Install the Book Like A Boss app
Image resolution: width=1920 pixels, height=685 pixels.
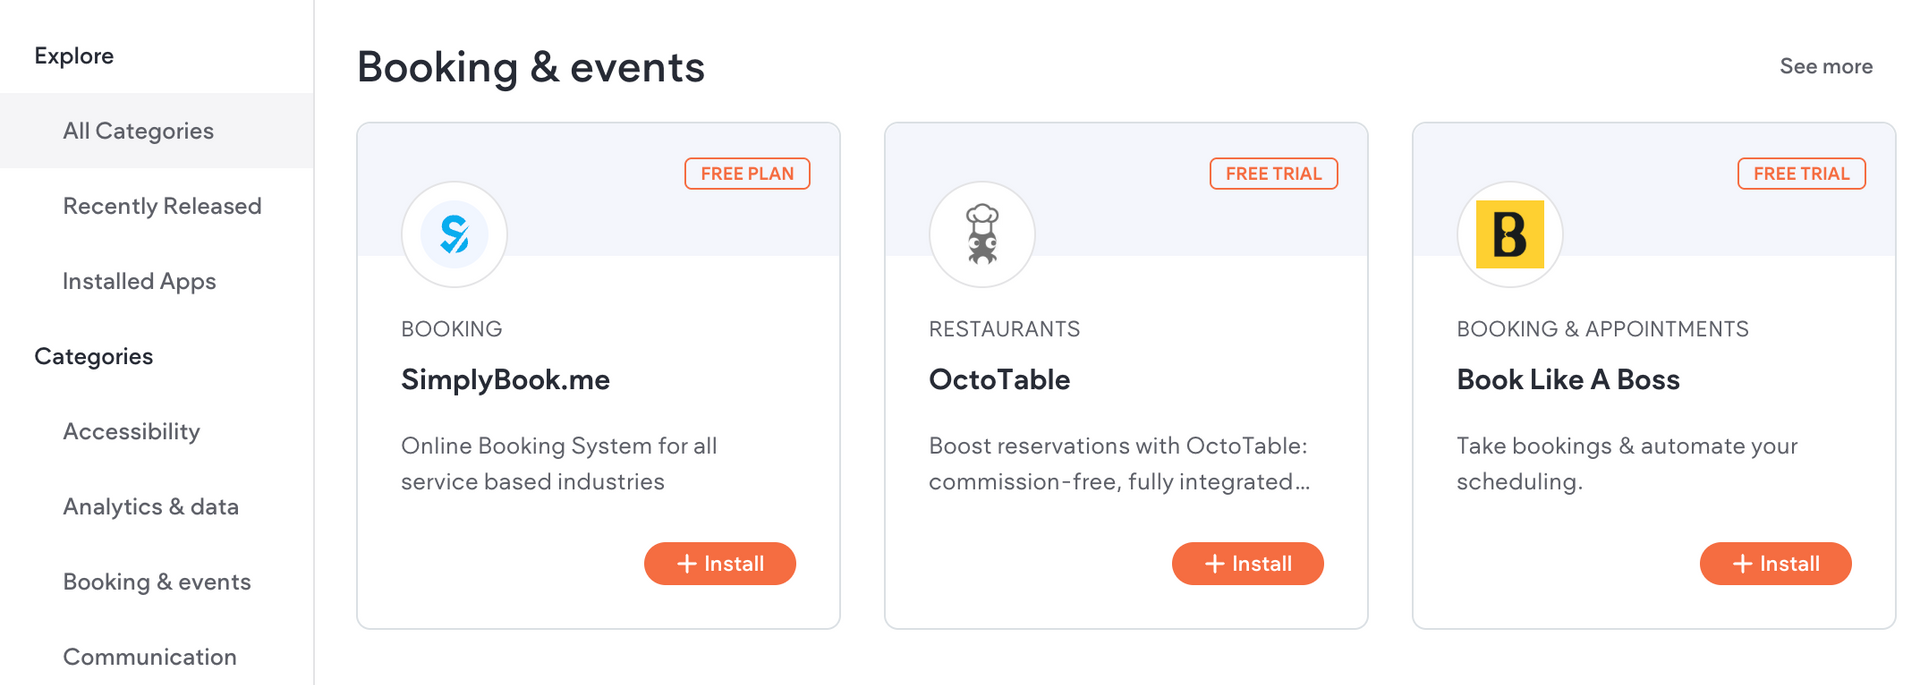(1776, 564)
